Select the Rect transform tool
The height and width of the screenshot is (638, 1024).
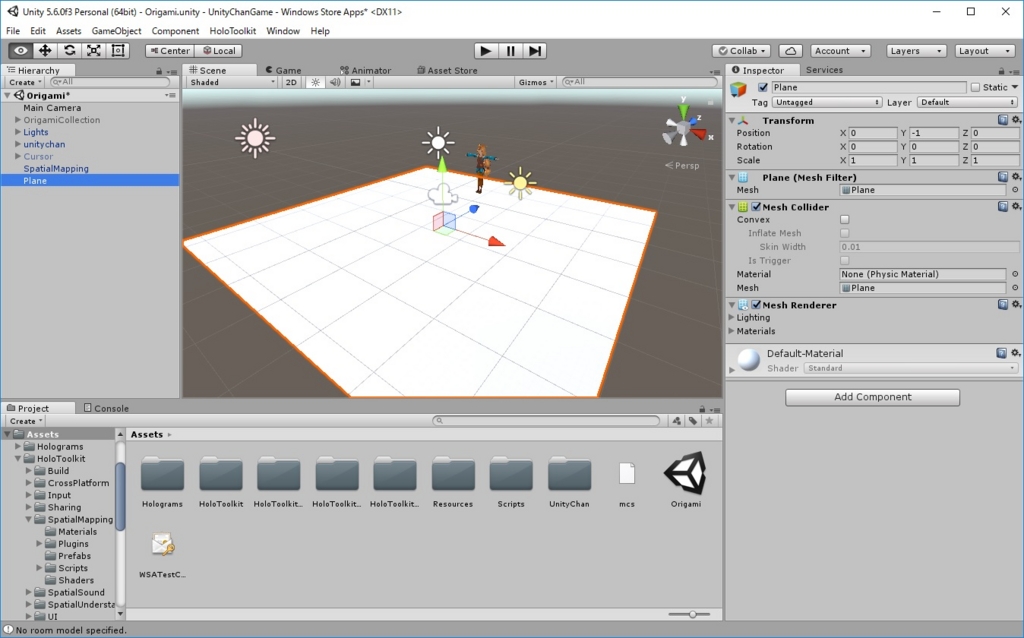coord(118,50)
